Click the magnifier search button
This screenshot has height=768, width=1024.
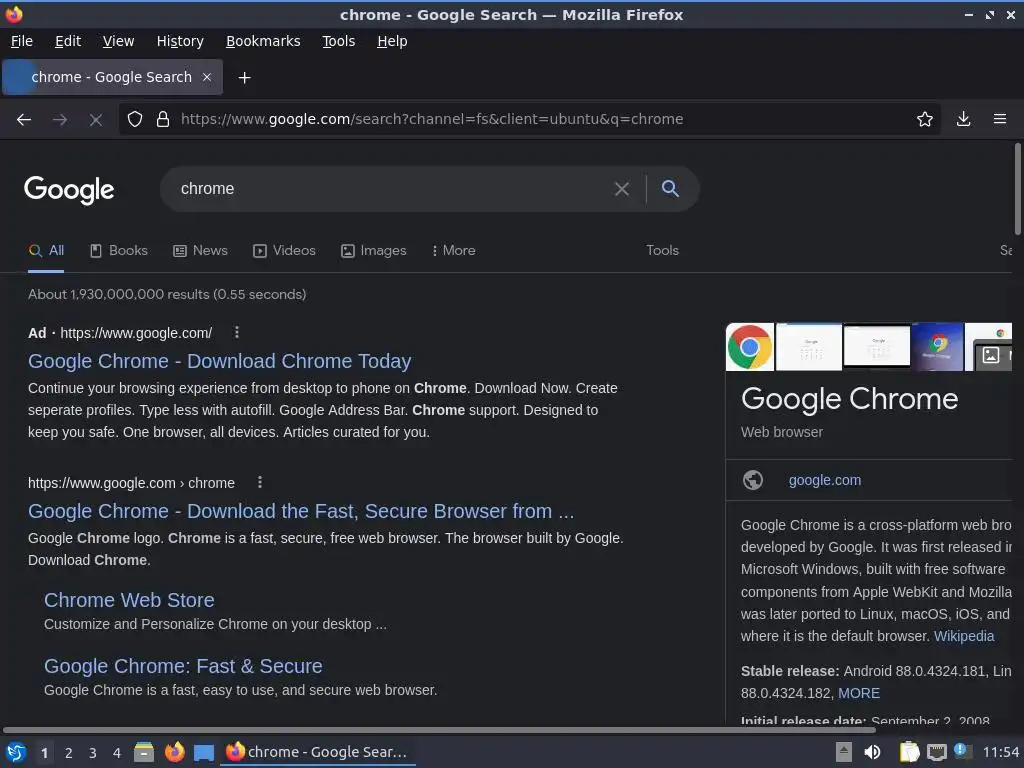[x=670, y=189]
